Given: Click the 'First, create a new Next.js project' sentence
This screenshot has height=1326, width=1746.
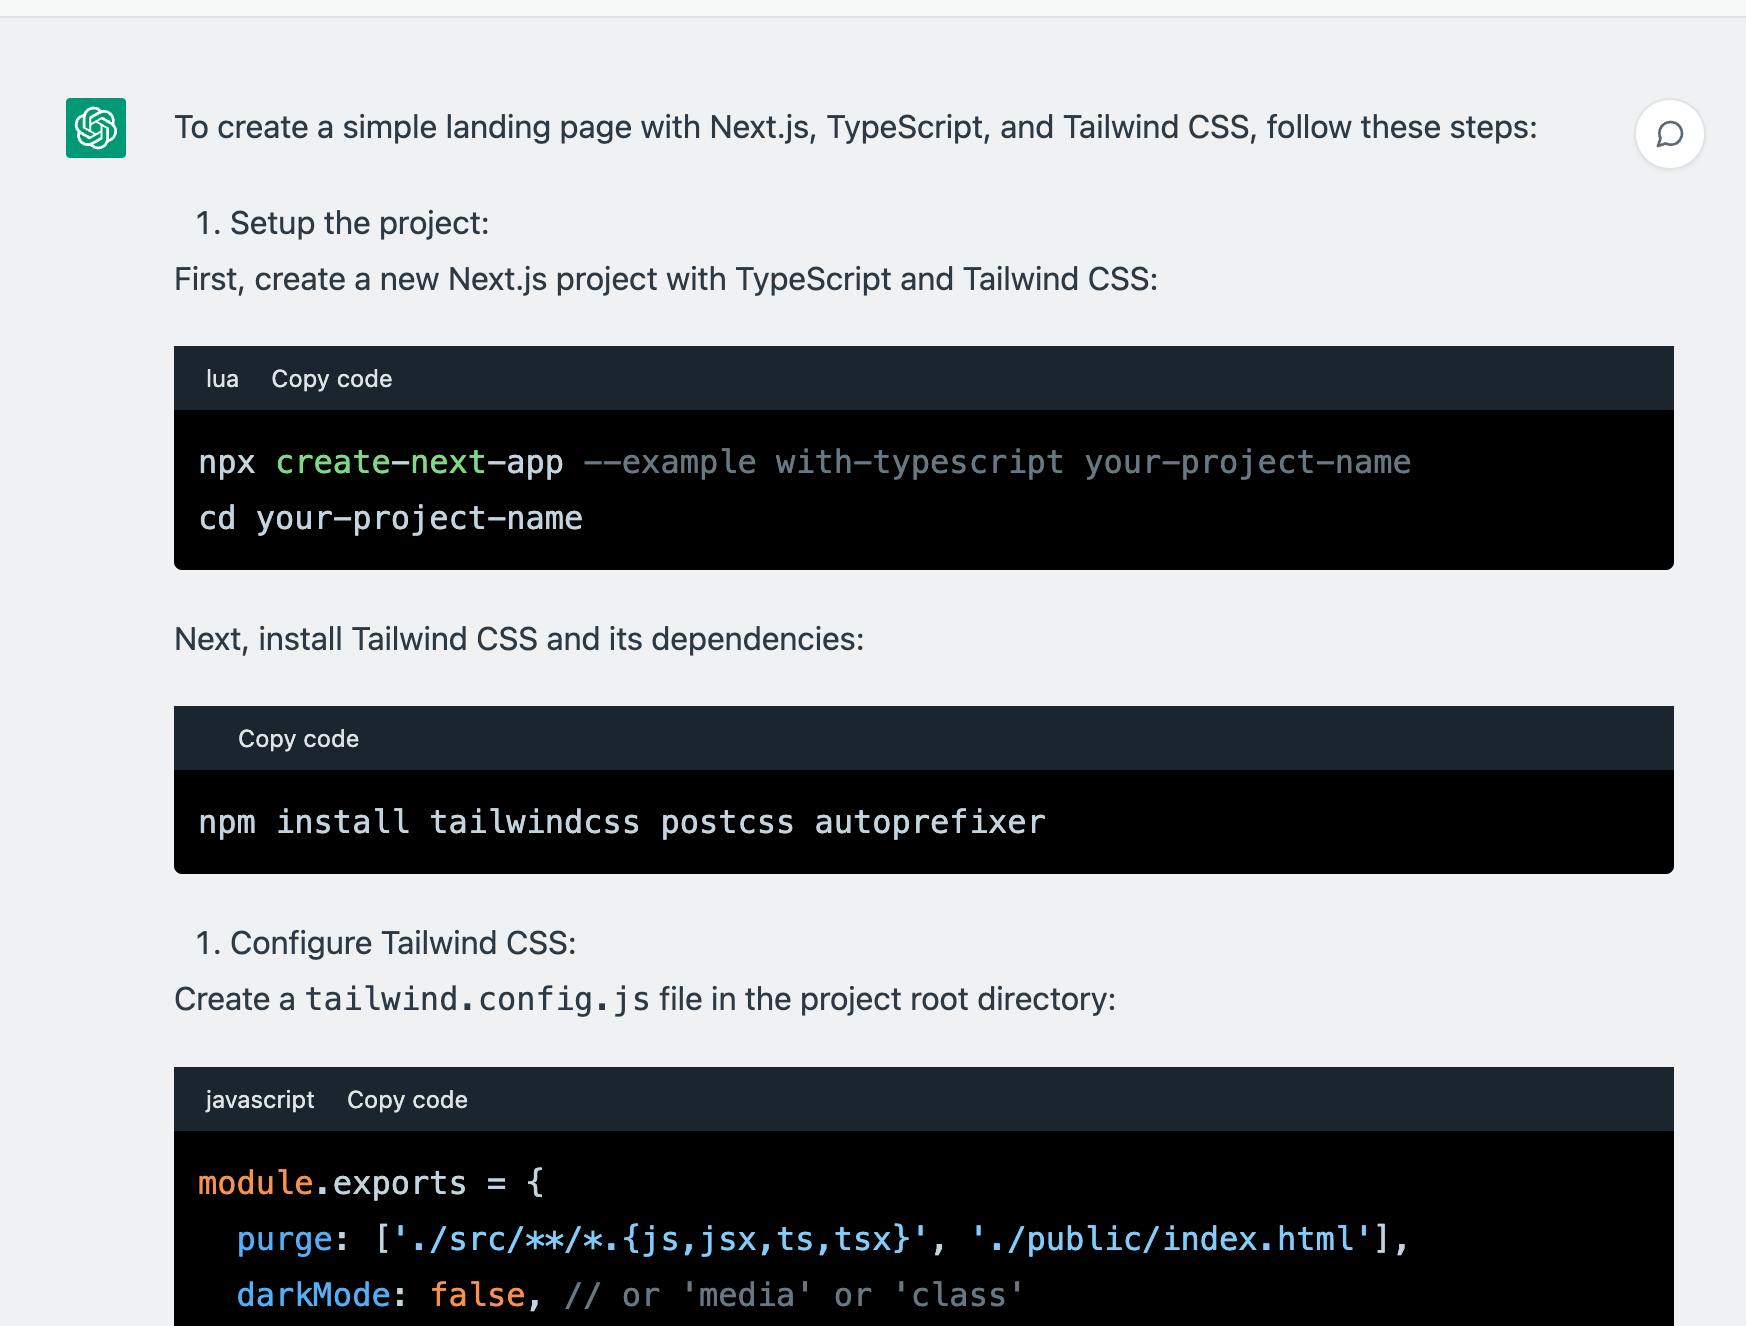Looking at the screenshot, I should [666, 279].
